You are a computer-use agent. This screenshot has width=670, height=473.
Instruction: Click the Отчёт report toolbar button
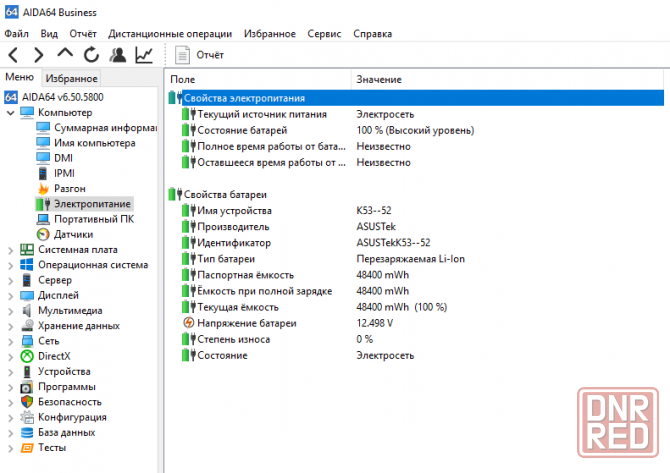200,55
